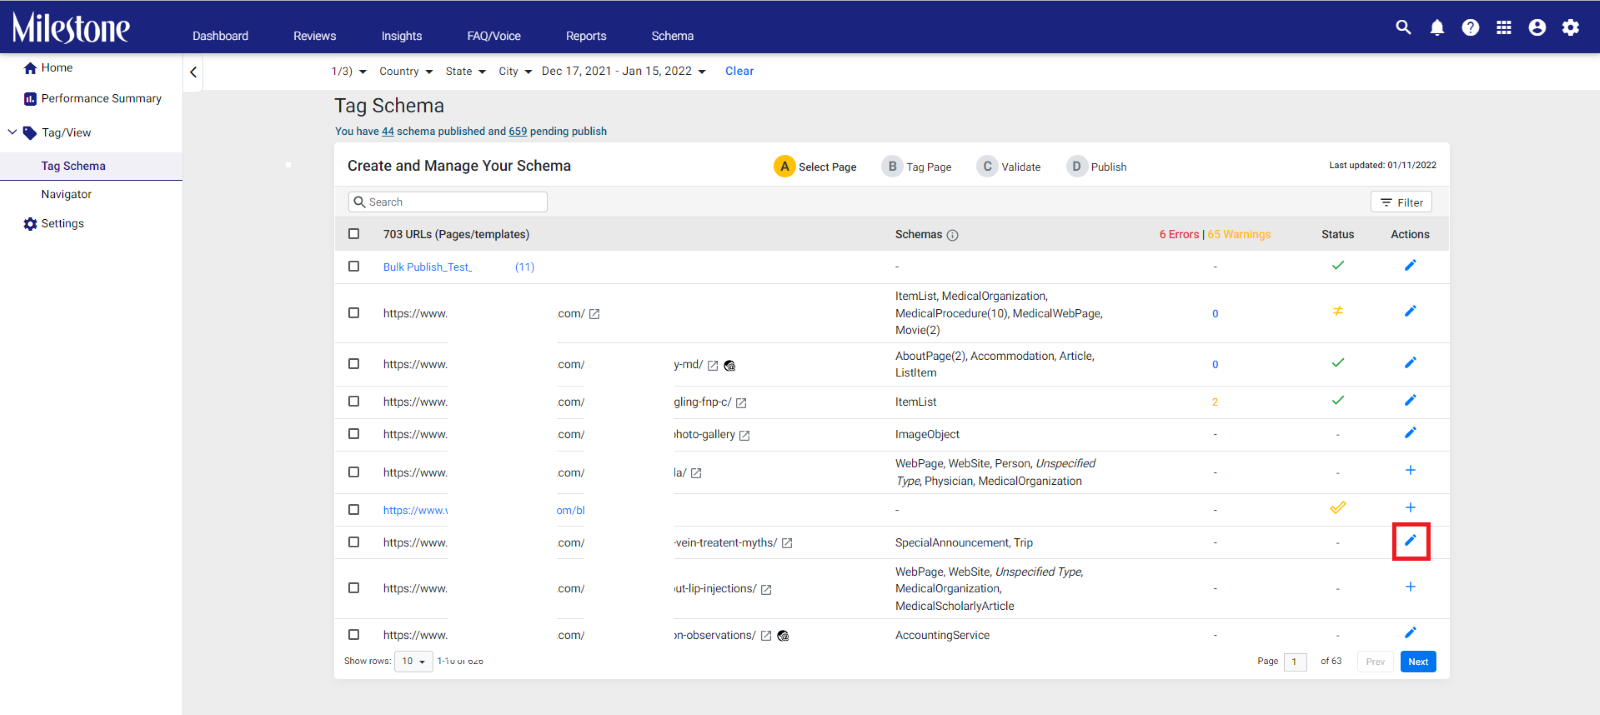
Task: Edit the vein-treatent-myths row with pencil icon
Action: point(1410,541)
